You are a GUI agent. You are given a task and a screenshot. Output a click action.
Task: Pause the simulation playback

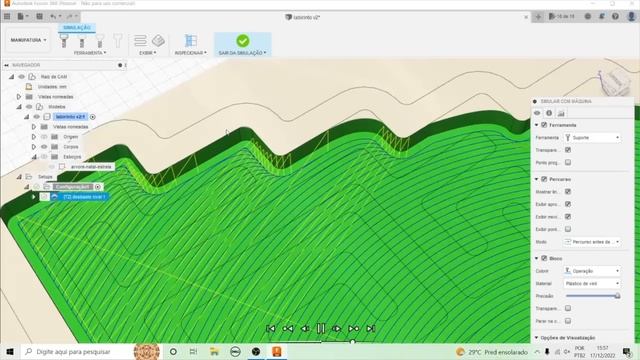[321, 329]
